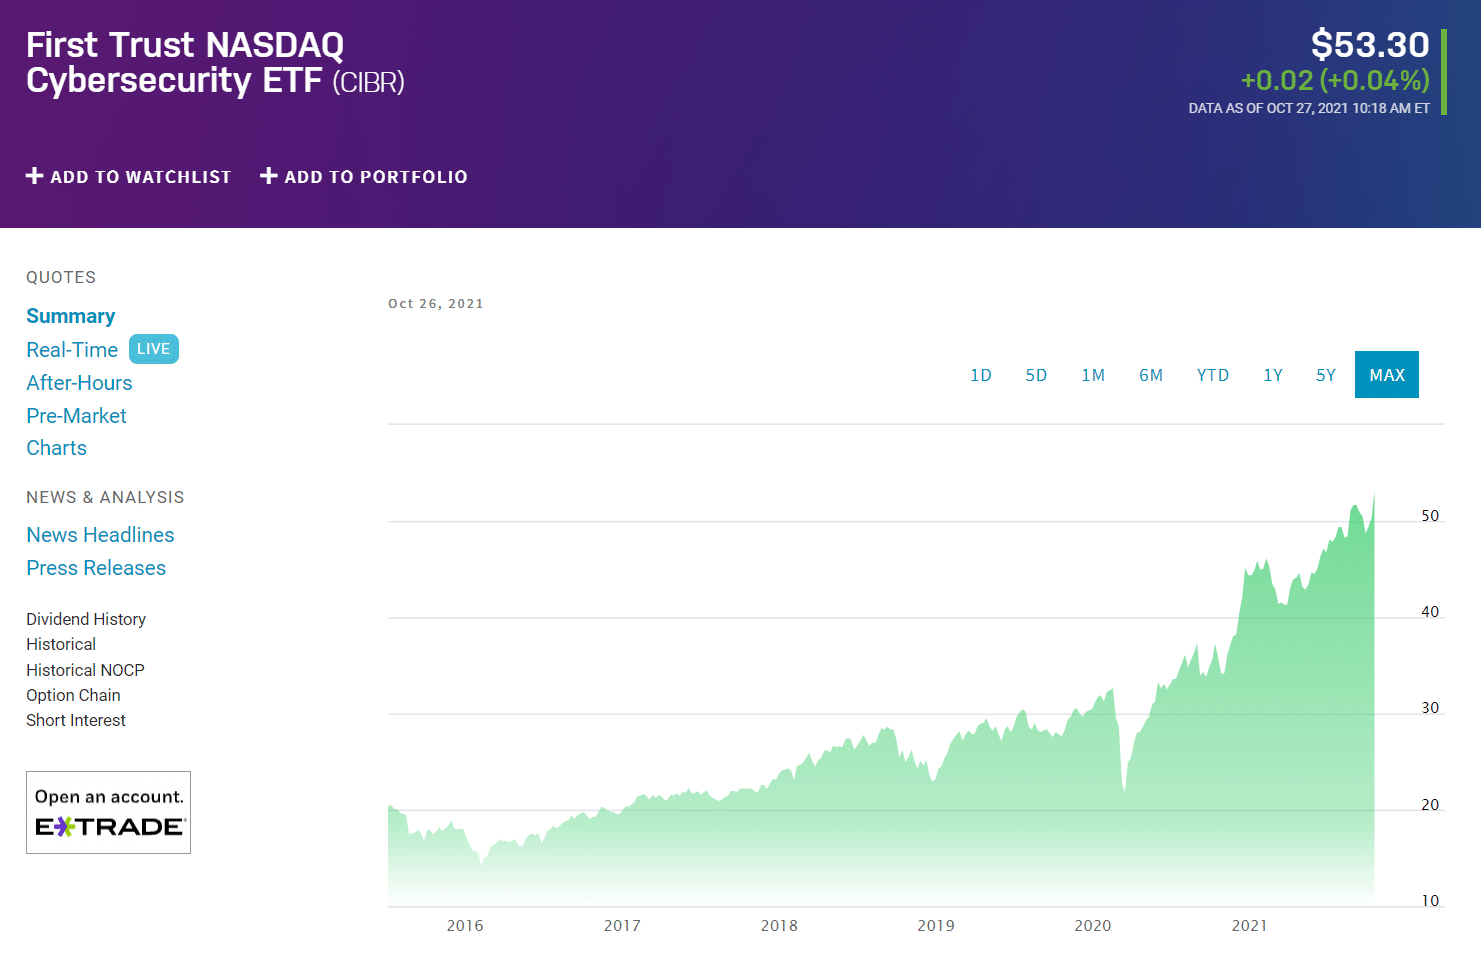View News Headlines

(x=100, y=535)
